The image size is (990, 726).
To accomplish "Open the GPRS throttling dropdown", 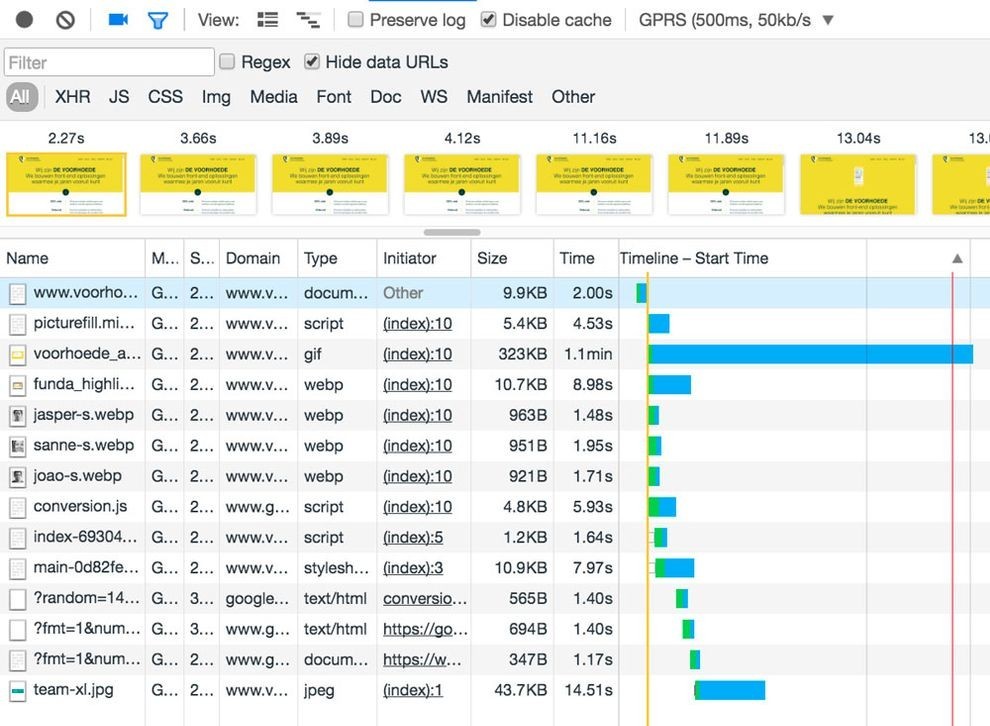I will click(736, 20).
